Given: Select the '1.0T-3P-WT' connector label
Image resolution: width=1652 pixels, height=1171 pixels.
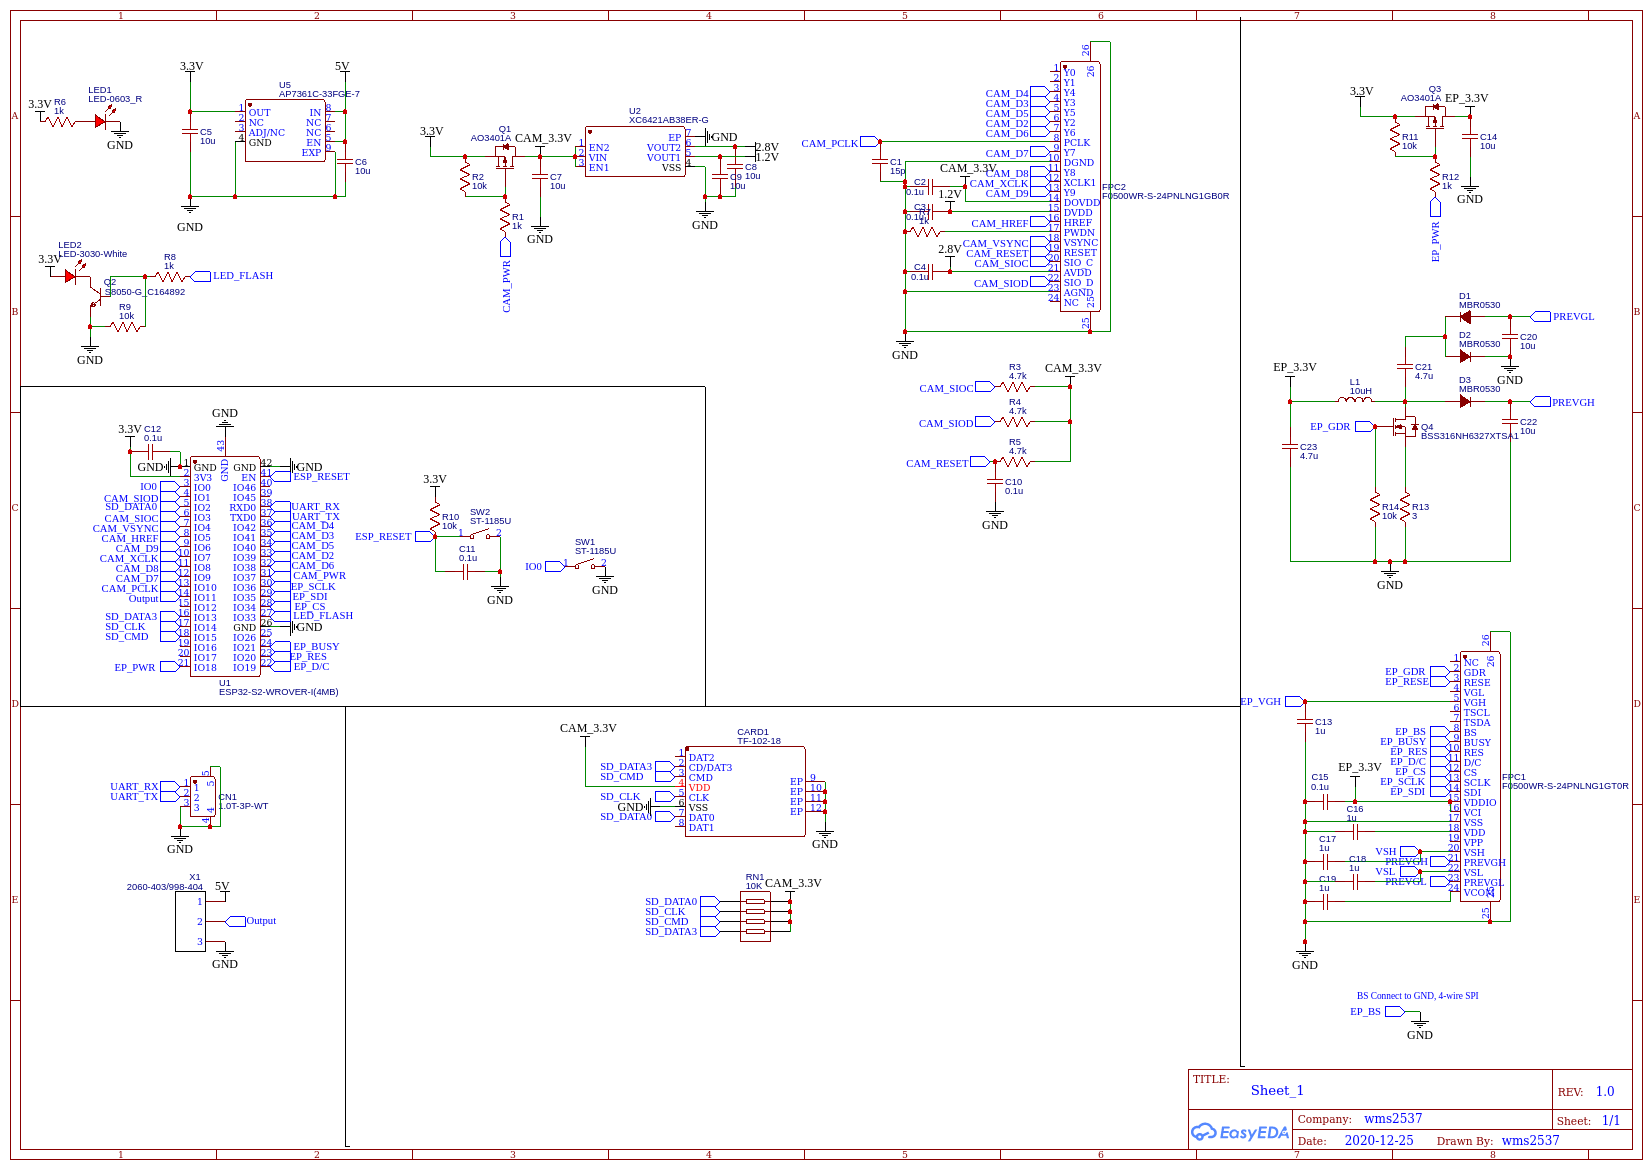Looking at the screenshot, I should pyautogui.click(x=243, y=805).
